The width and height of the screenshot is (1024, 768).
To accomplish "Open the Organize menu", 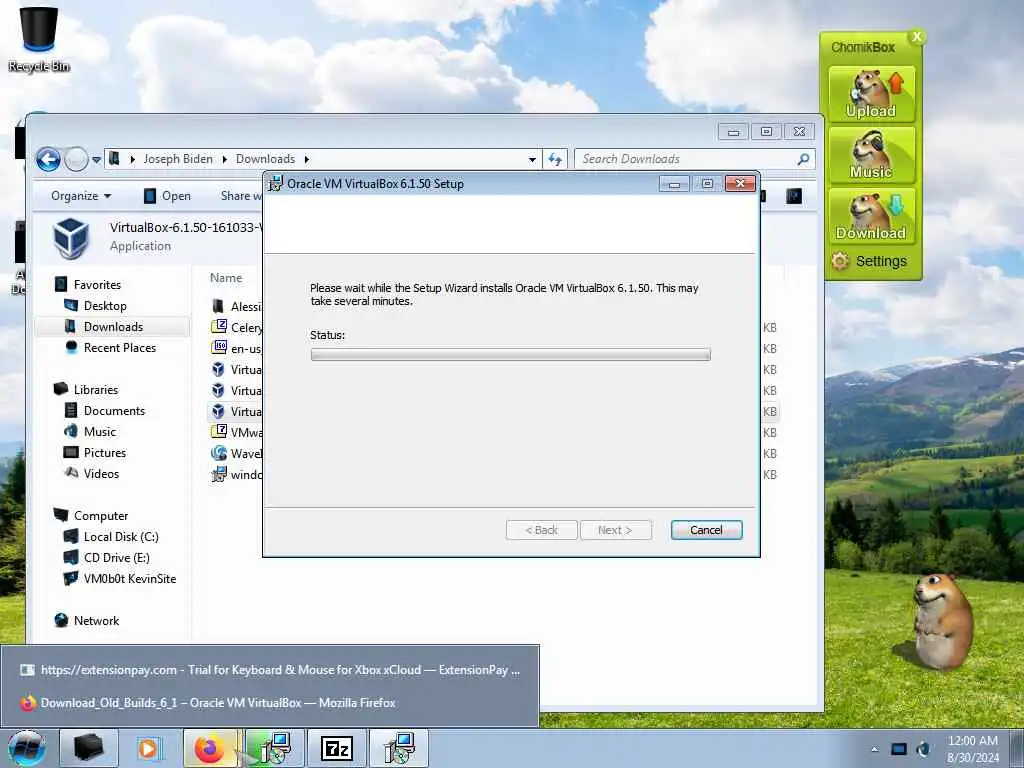I will coord(81,196).
